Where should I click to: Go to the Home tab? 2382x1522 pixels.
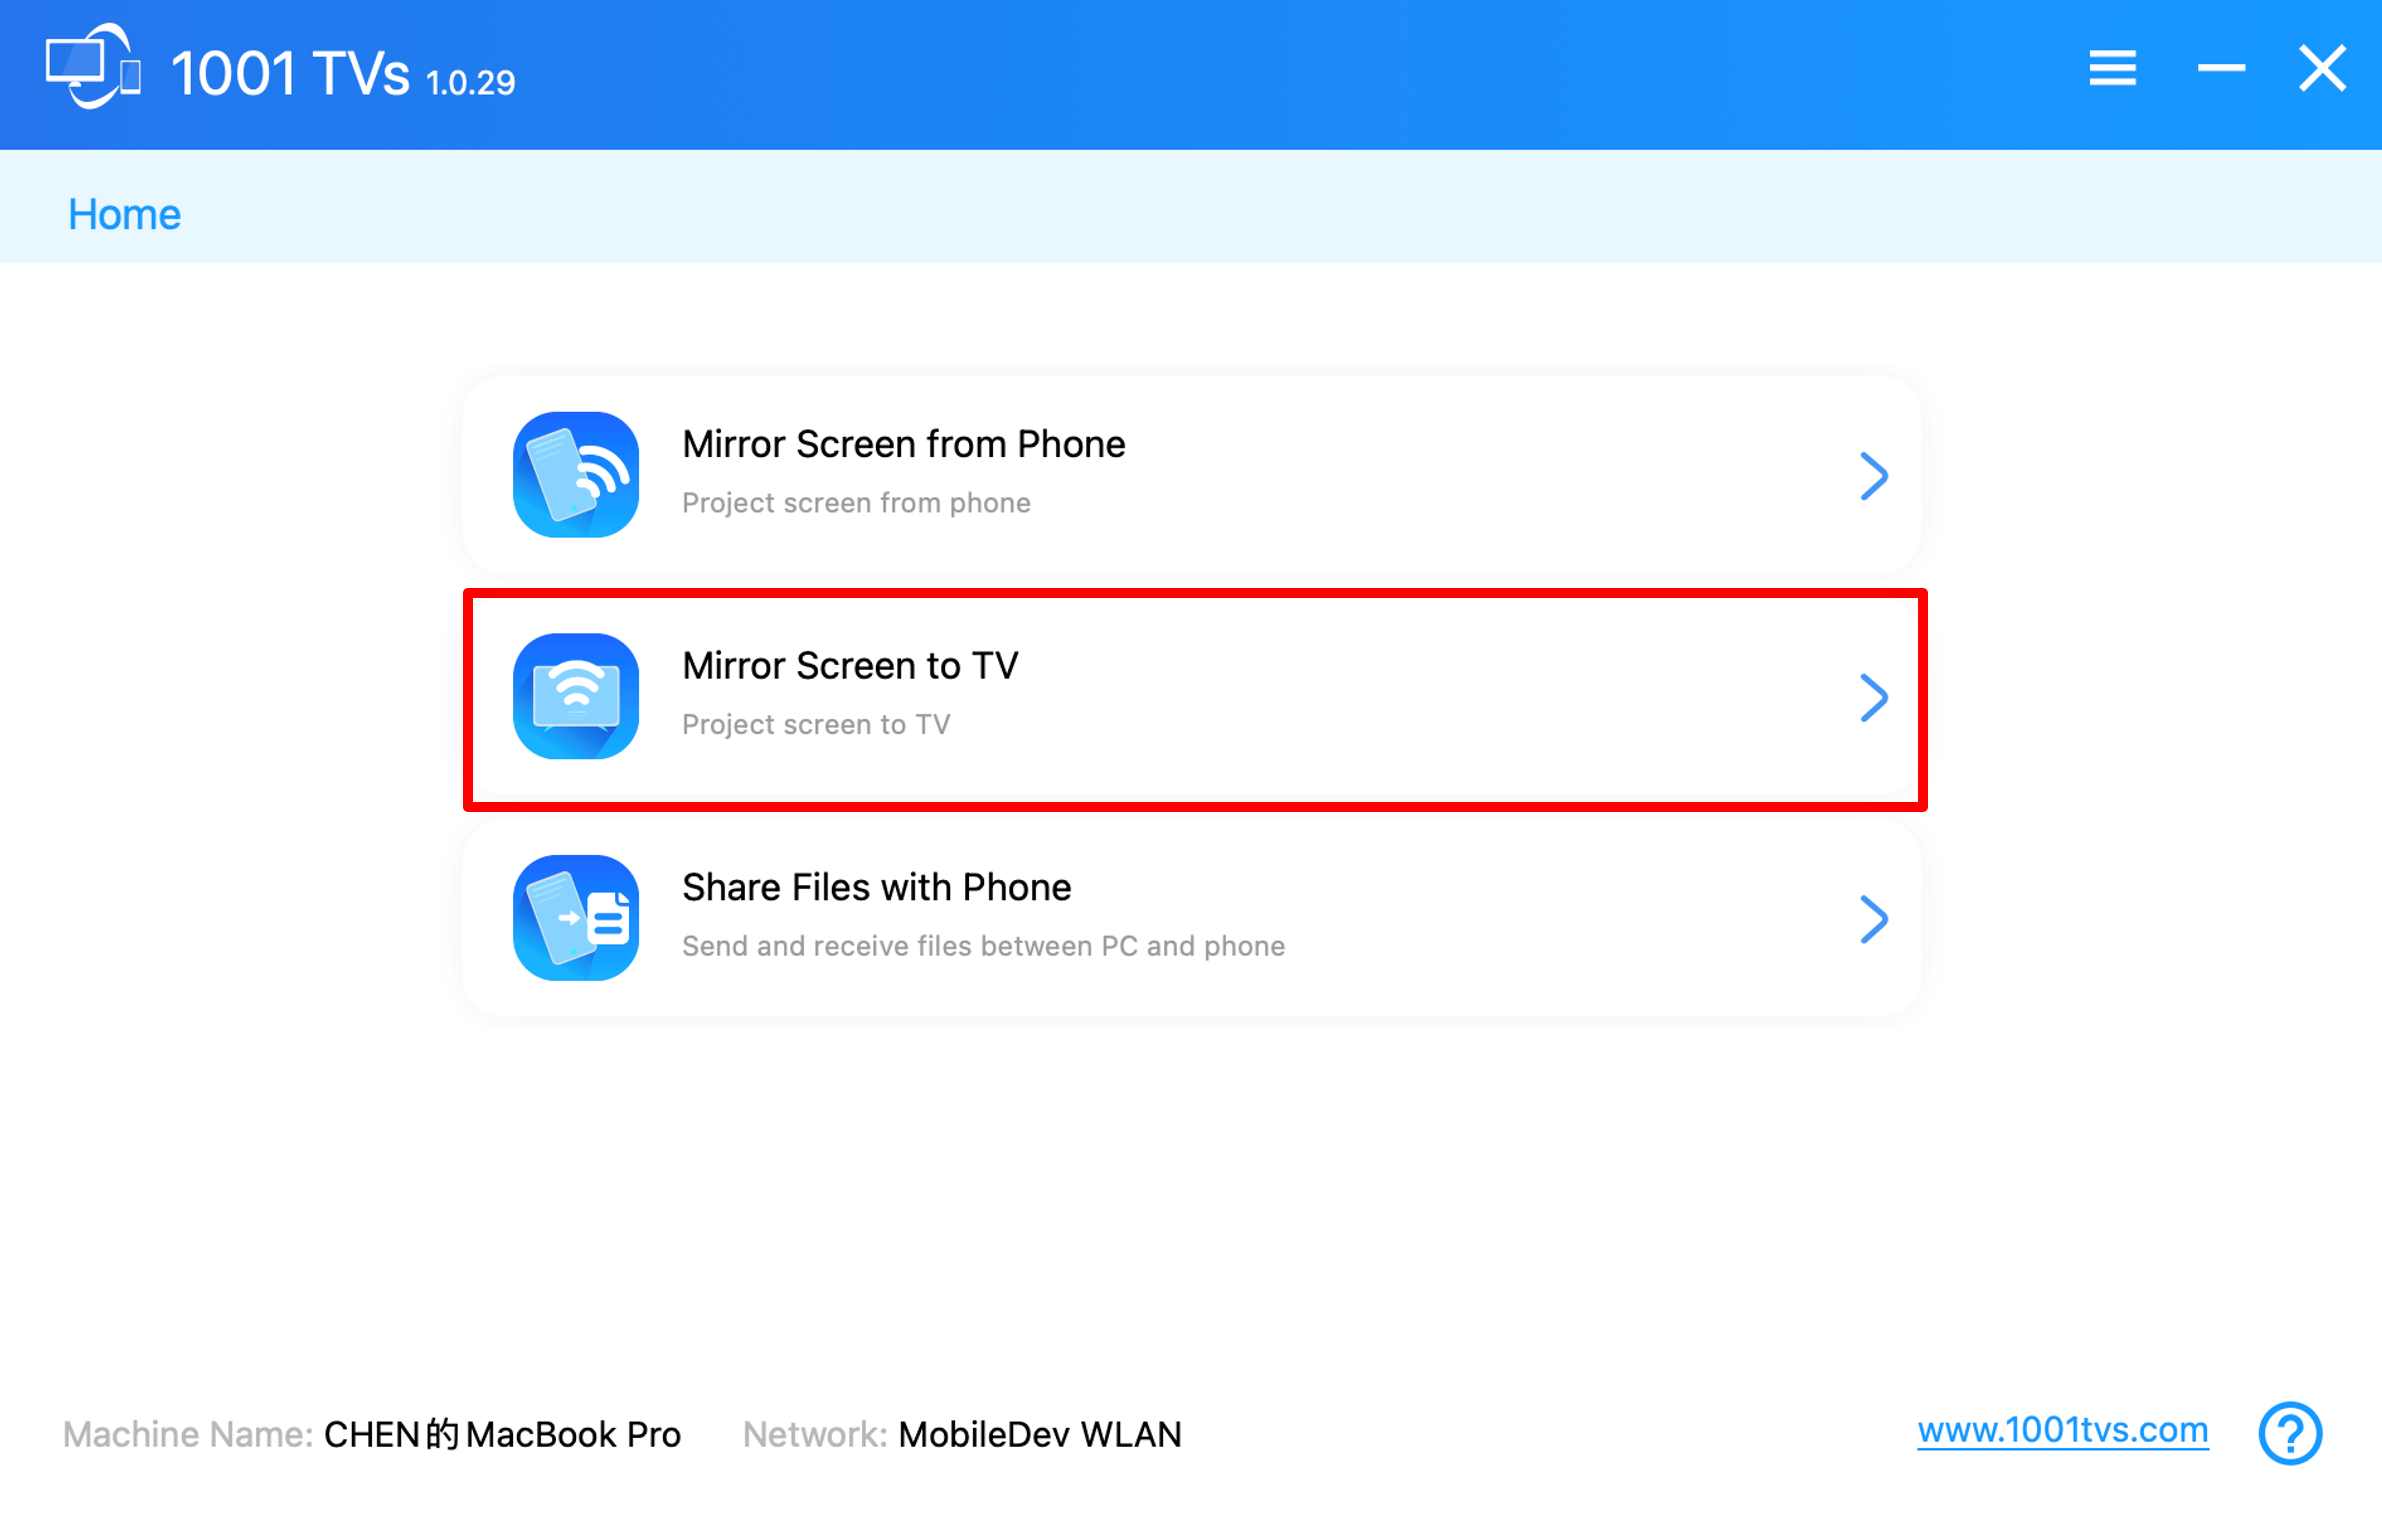tap(124, 214)
